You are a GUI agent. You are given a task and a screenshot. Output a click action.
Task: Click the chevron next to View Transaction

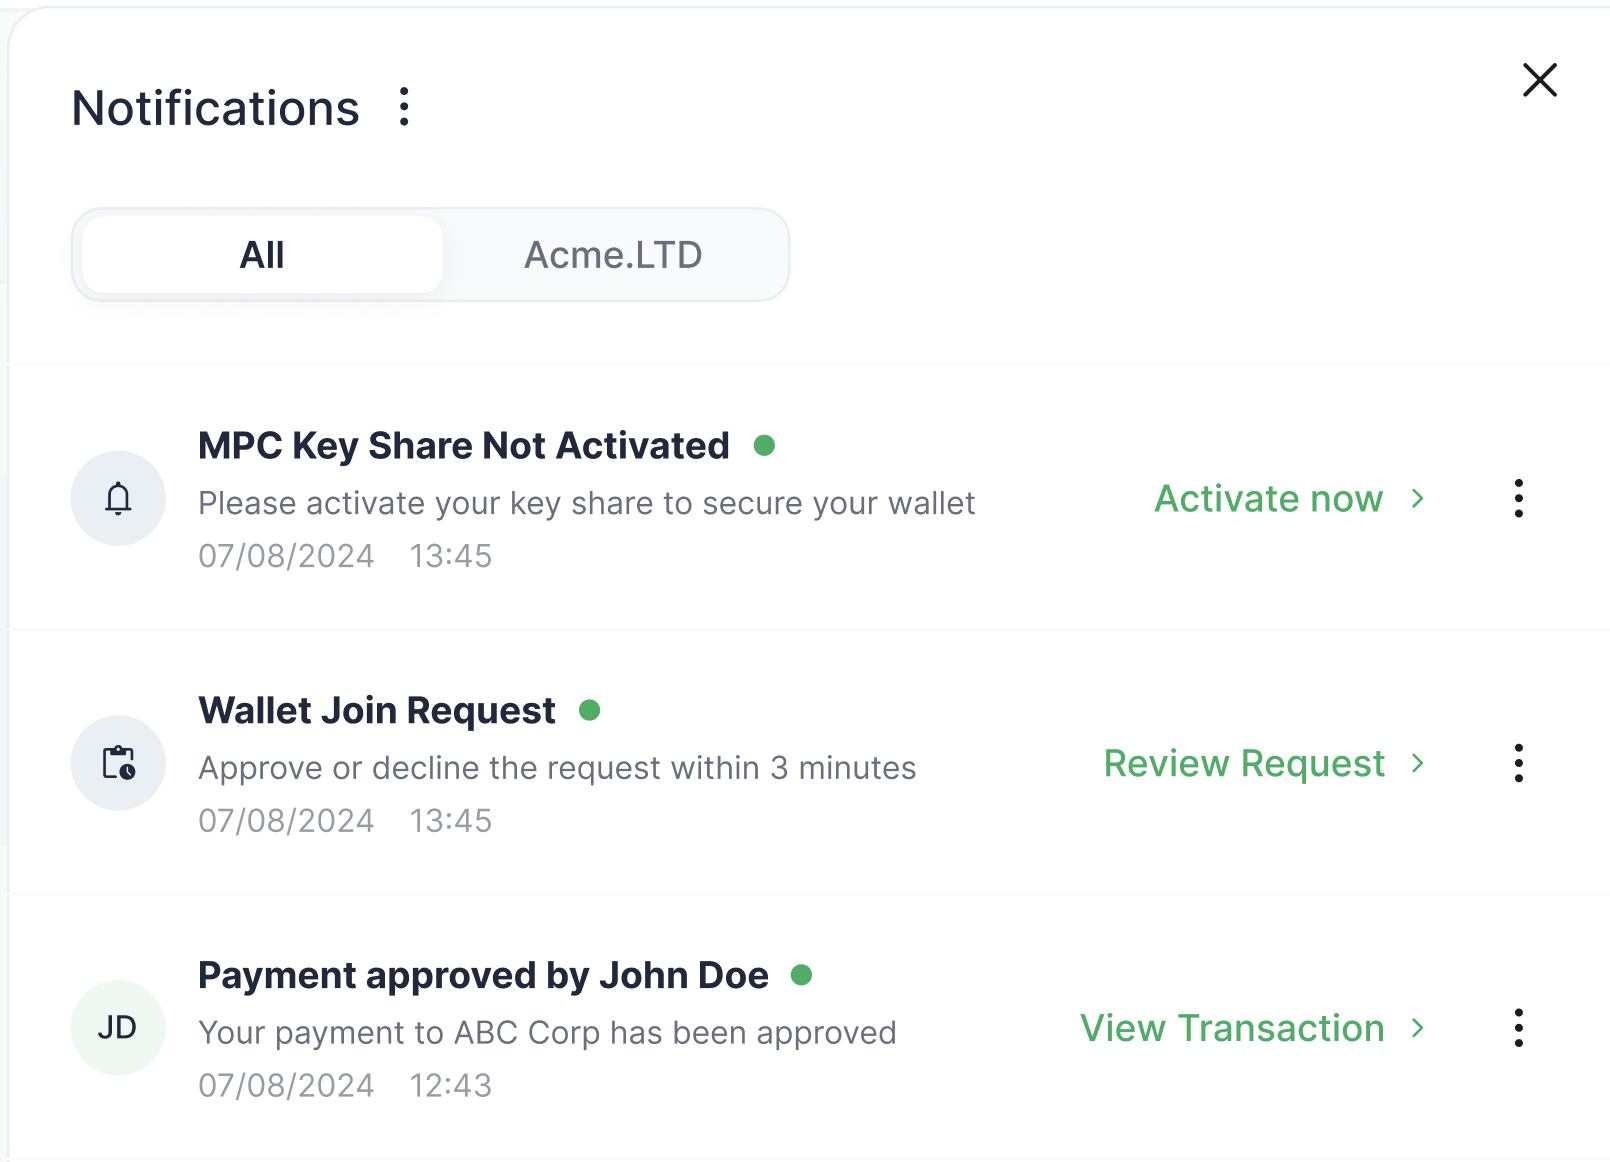[1417, 1028]
